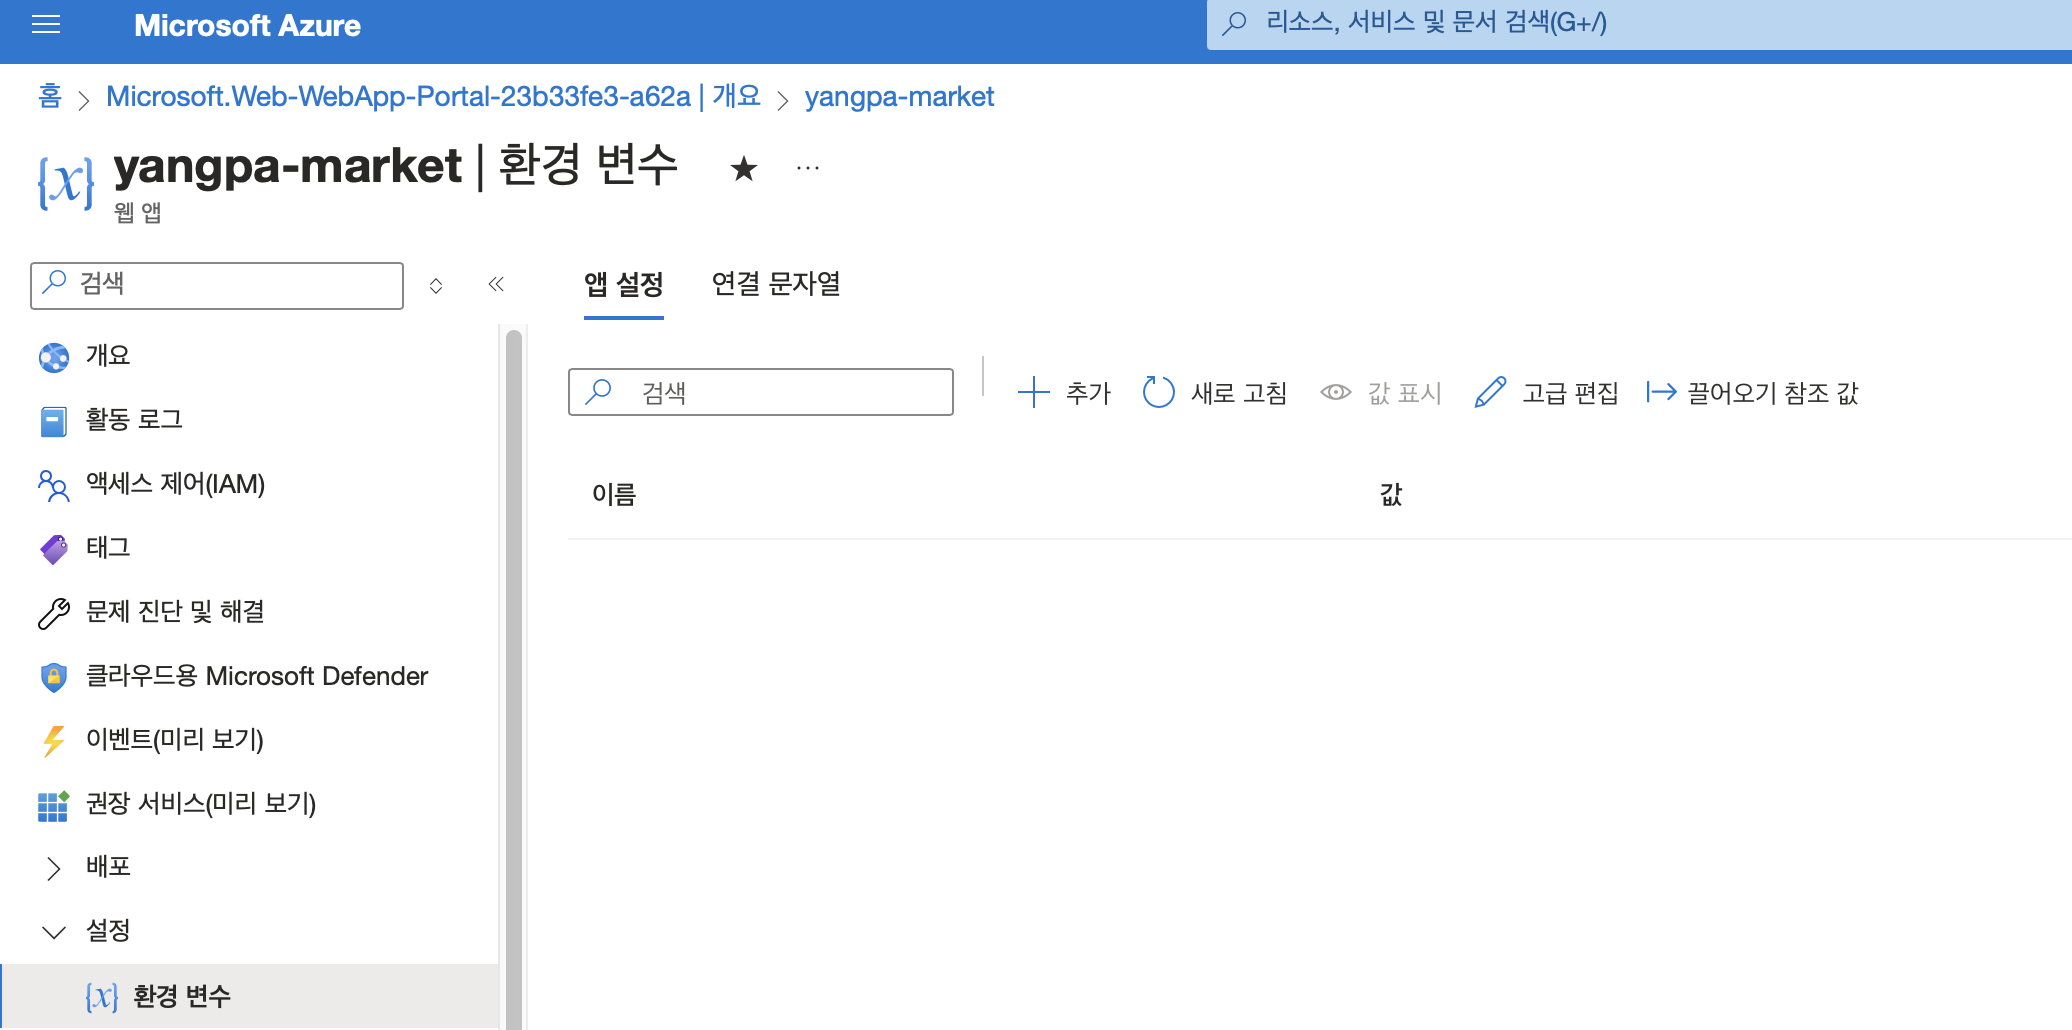The height and width of the screenshot is (1030, 2072).
Task: Open 권장 서비스(미리 보기)
Action: pyautogui.click(x=201, y=803)
